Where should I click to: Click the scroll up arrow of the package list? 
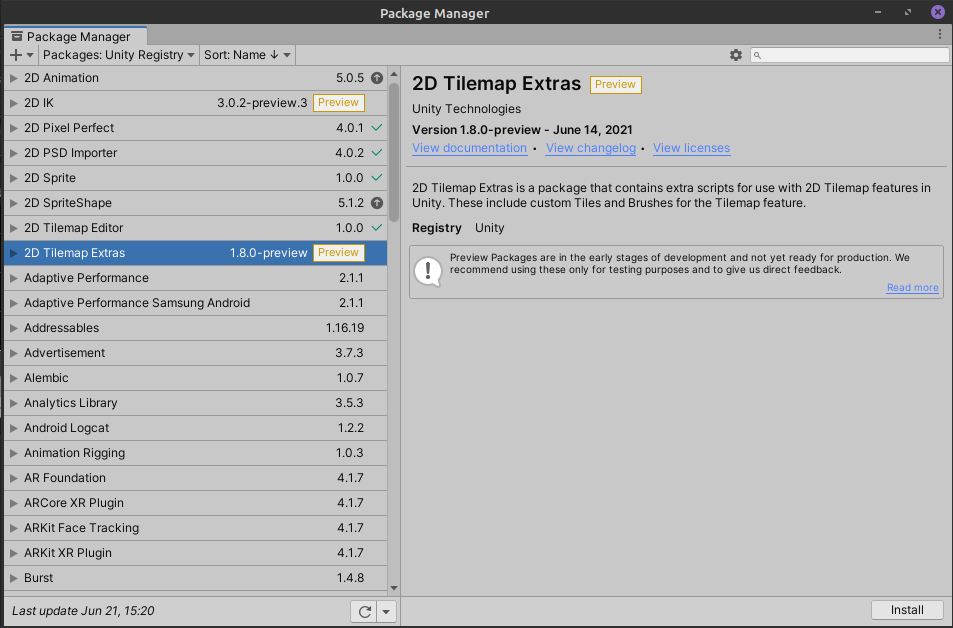point(394,74)
